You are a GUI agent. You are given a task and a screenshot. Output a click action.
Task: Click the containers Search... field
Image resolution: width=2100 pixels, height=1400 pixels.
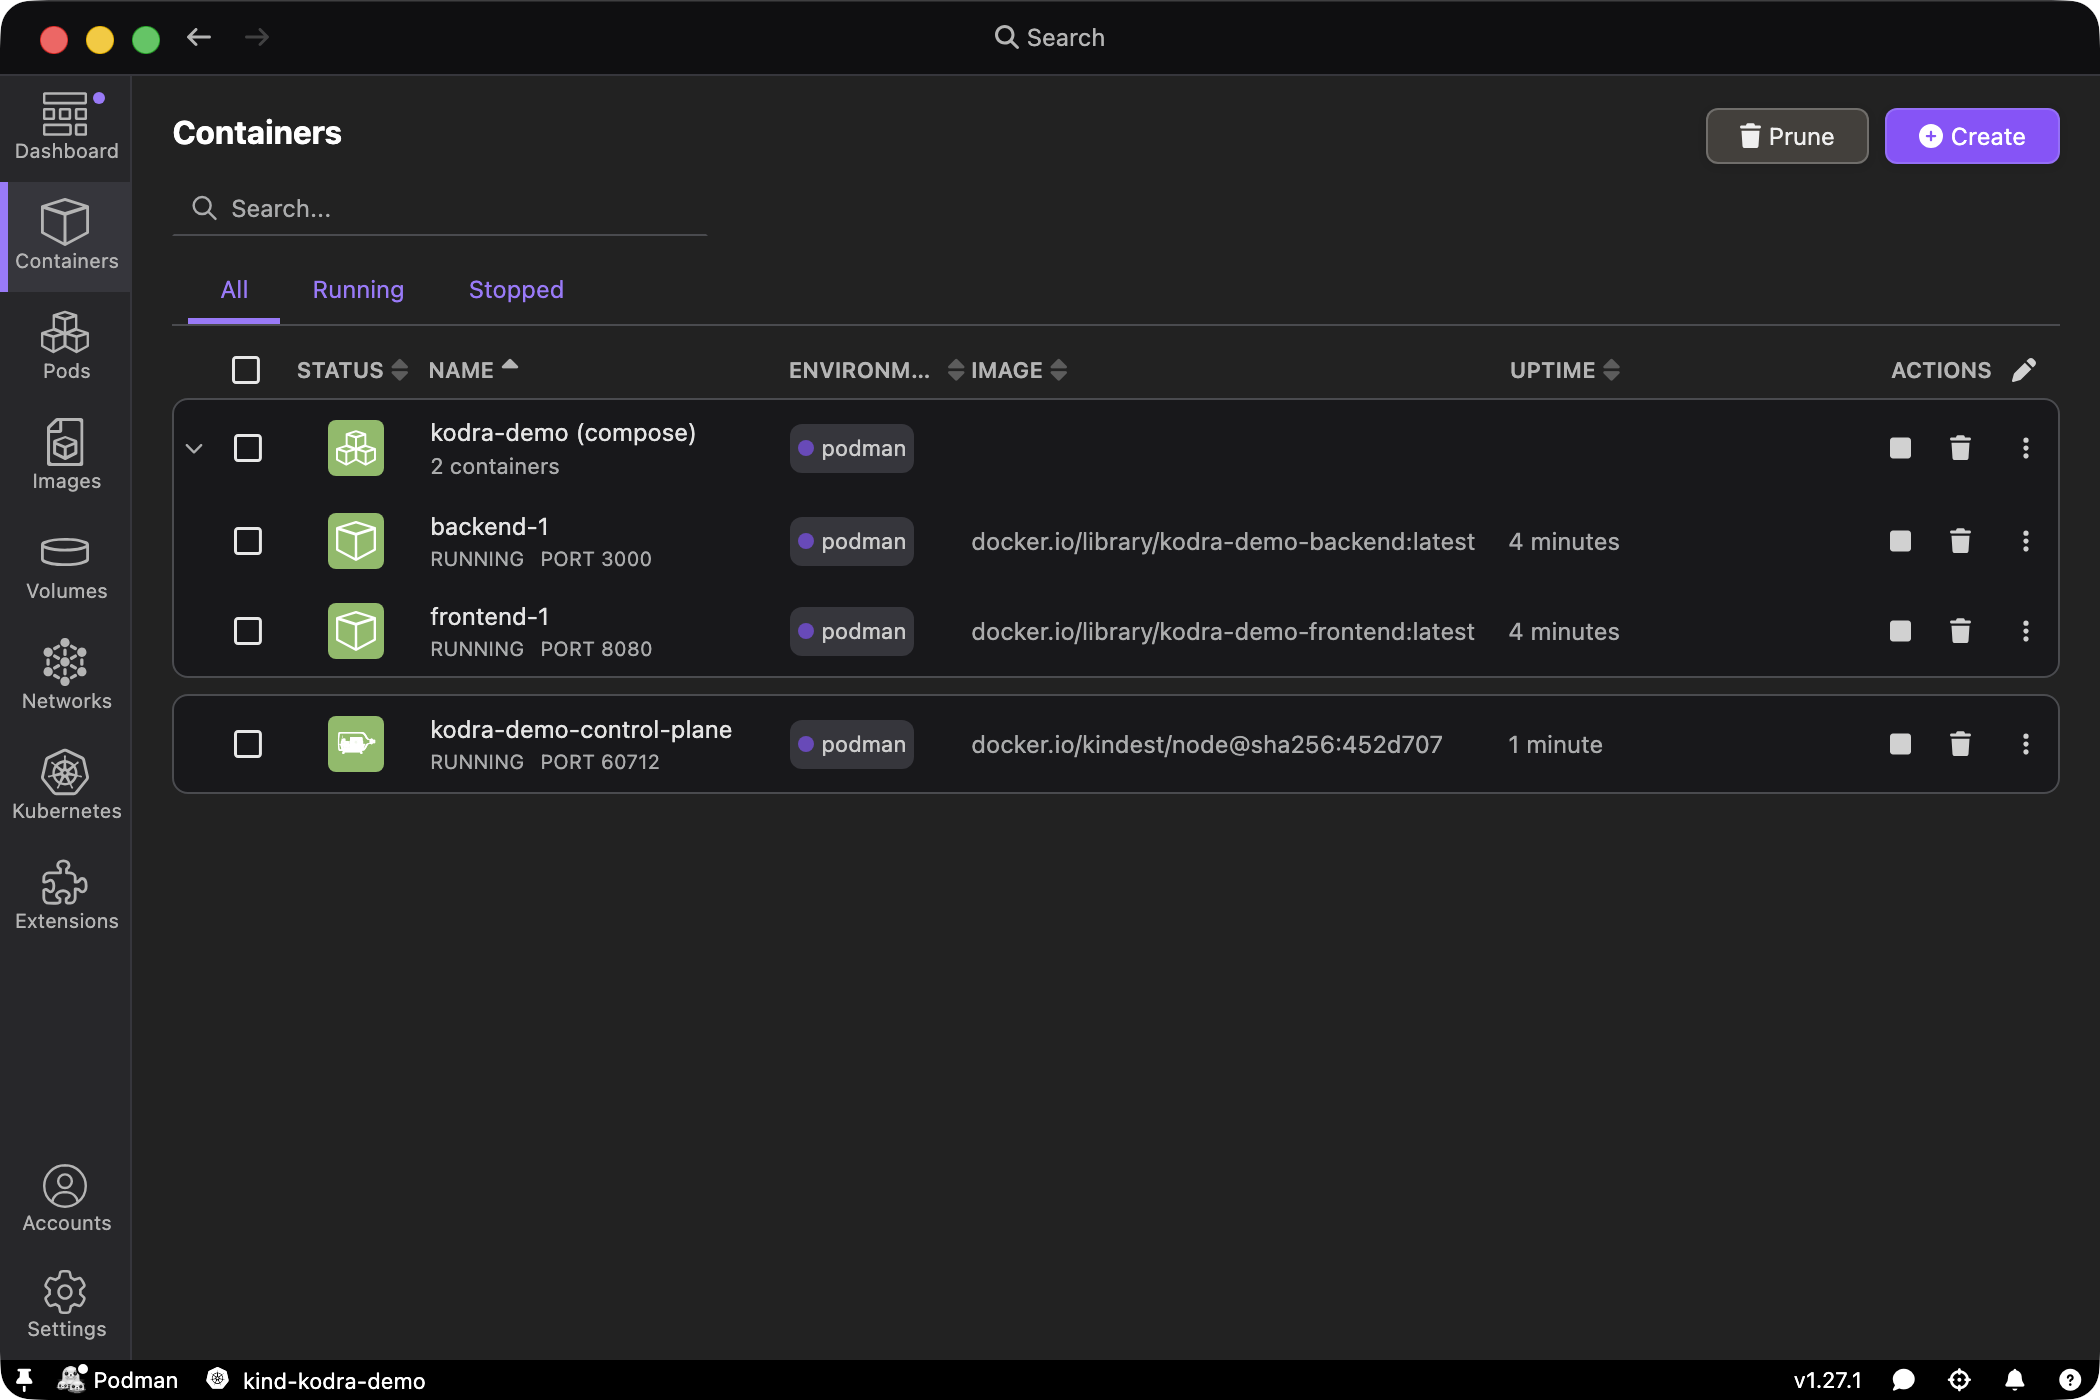click(x=440, y=208)
